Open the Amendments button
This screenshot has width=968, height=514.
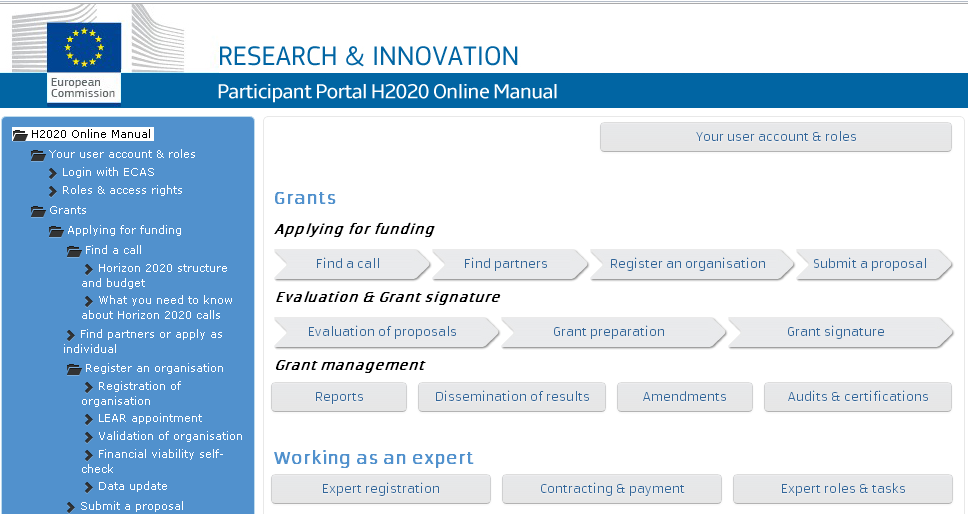[x=685, y=397]
